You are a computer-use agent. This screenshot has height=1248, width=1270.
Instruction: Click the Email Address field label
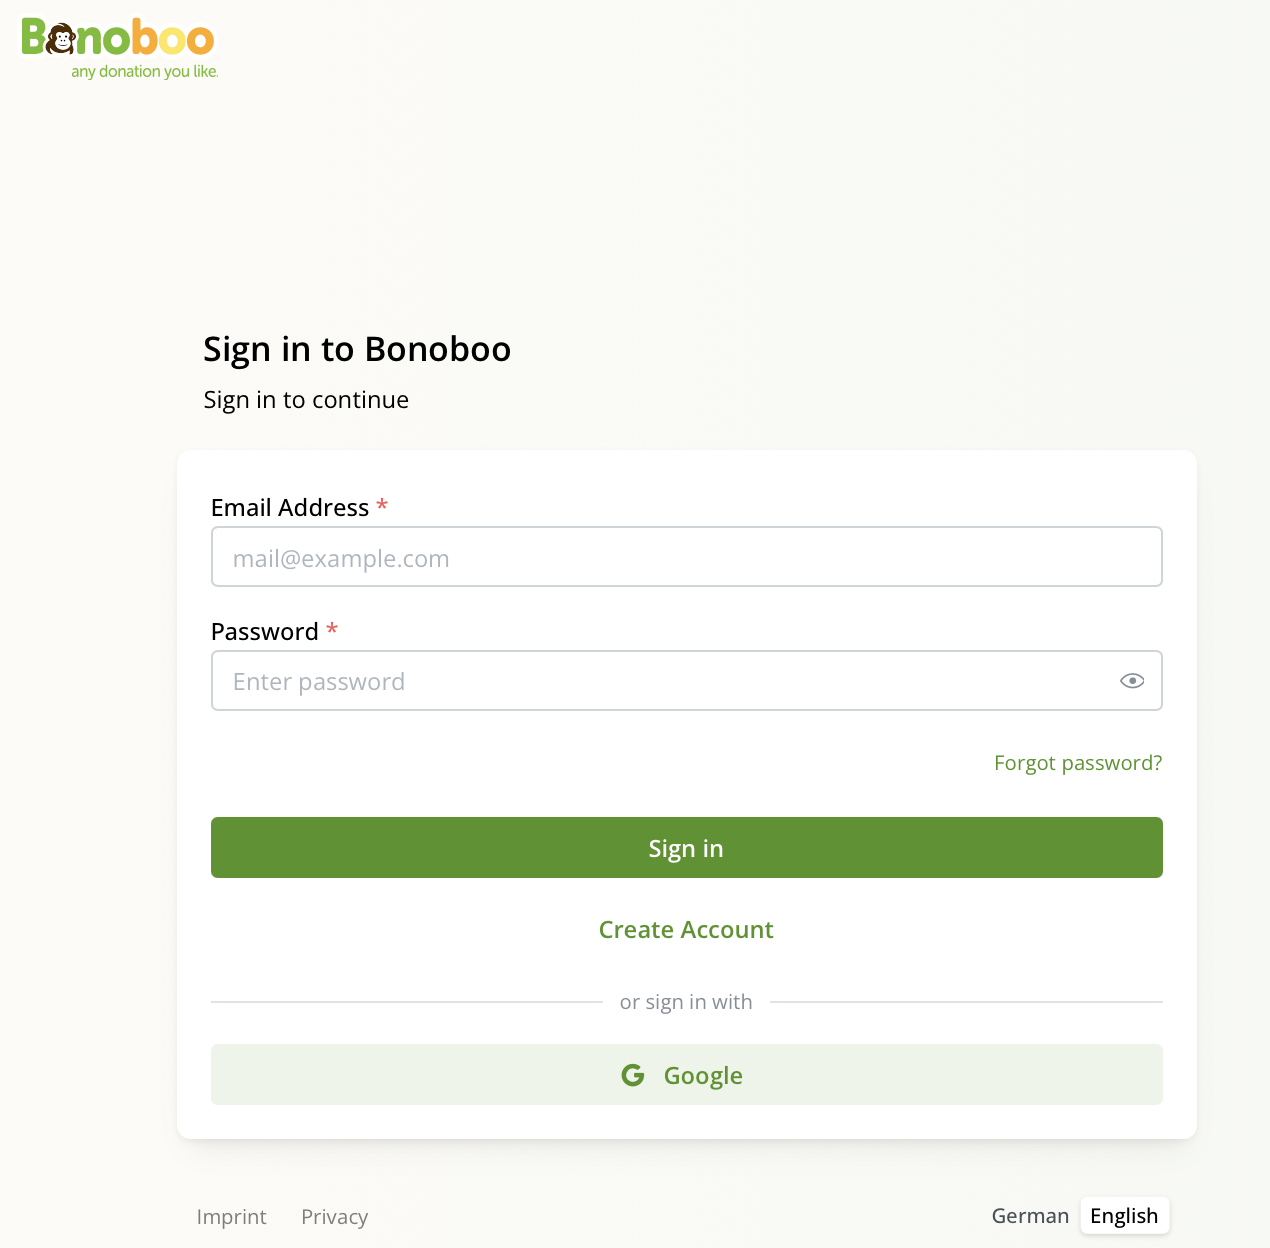tap(290, 508)
